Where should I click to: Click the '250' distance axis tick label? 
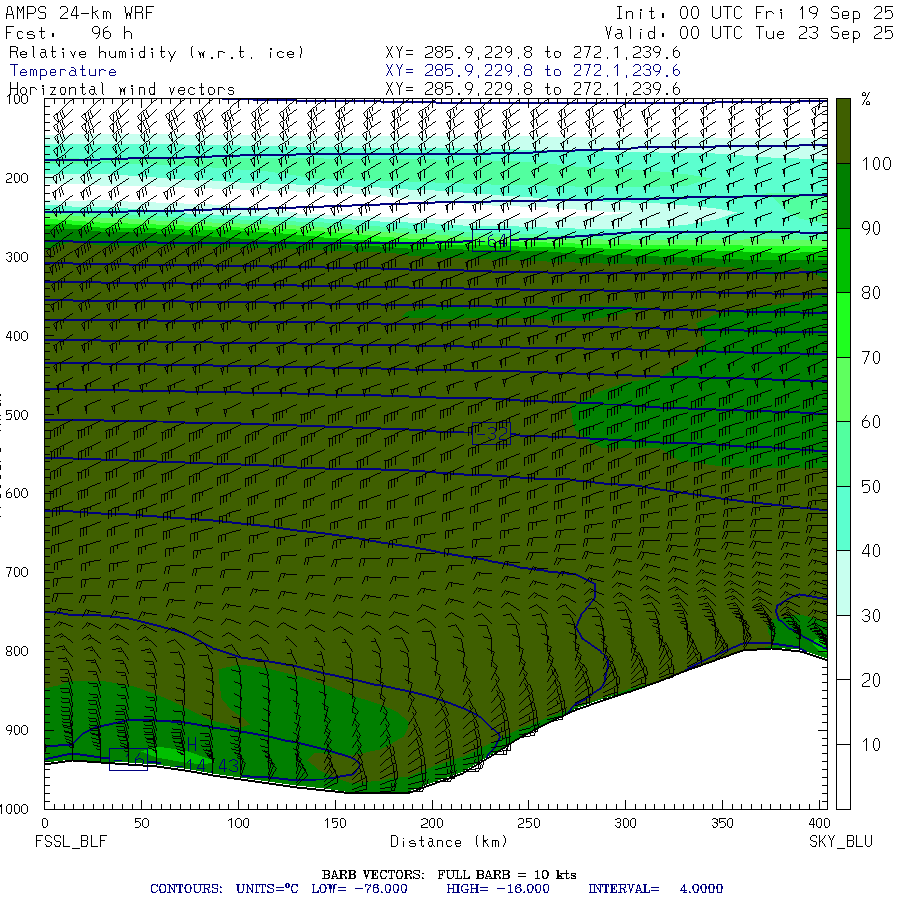[528, 823]
